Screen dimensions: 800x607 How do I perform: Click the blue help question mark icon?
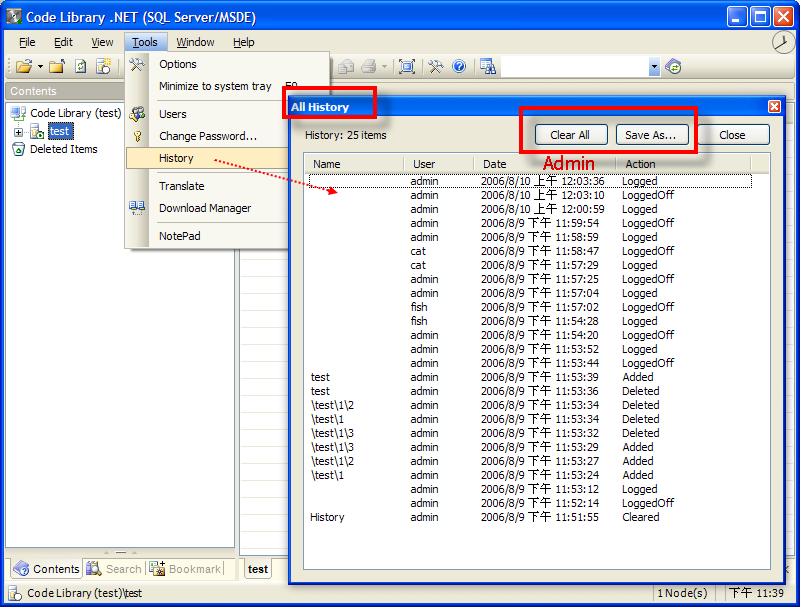pyautogui.click(x=459, y=67)
